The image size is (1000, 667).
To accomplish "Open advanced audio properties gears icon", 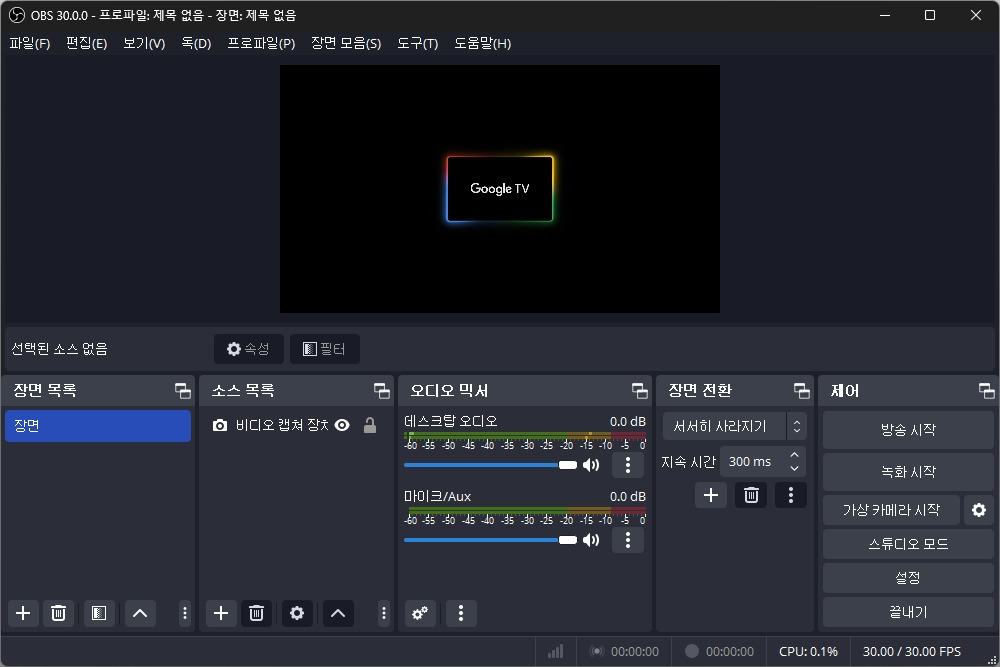I will pos(420,613).
